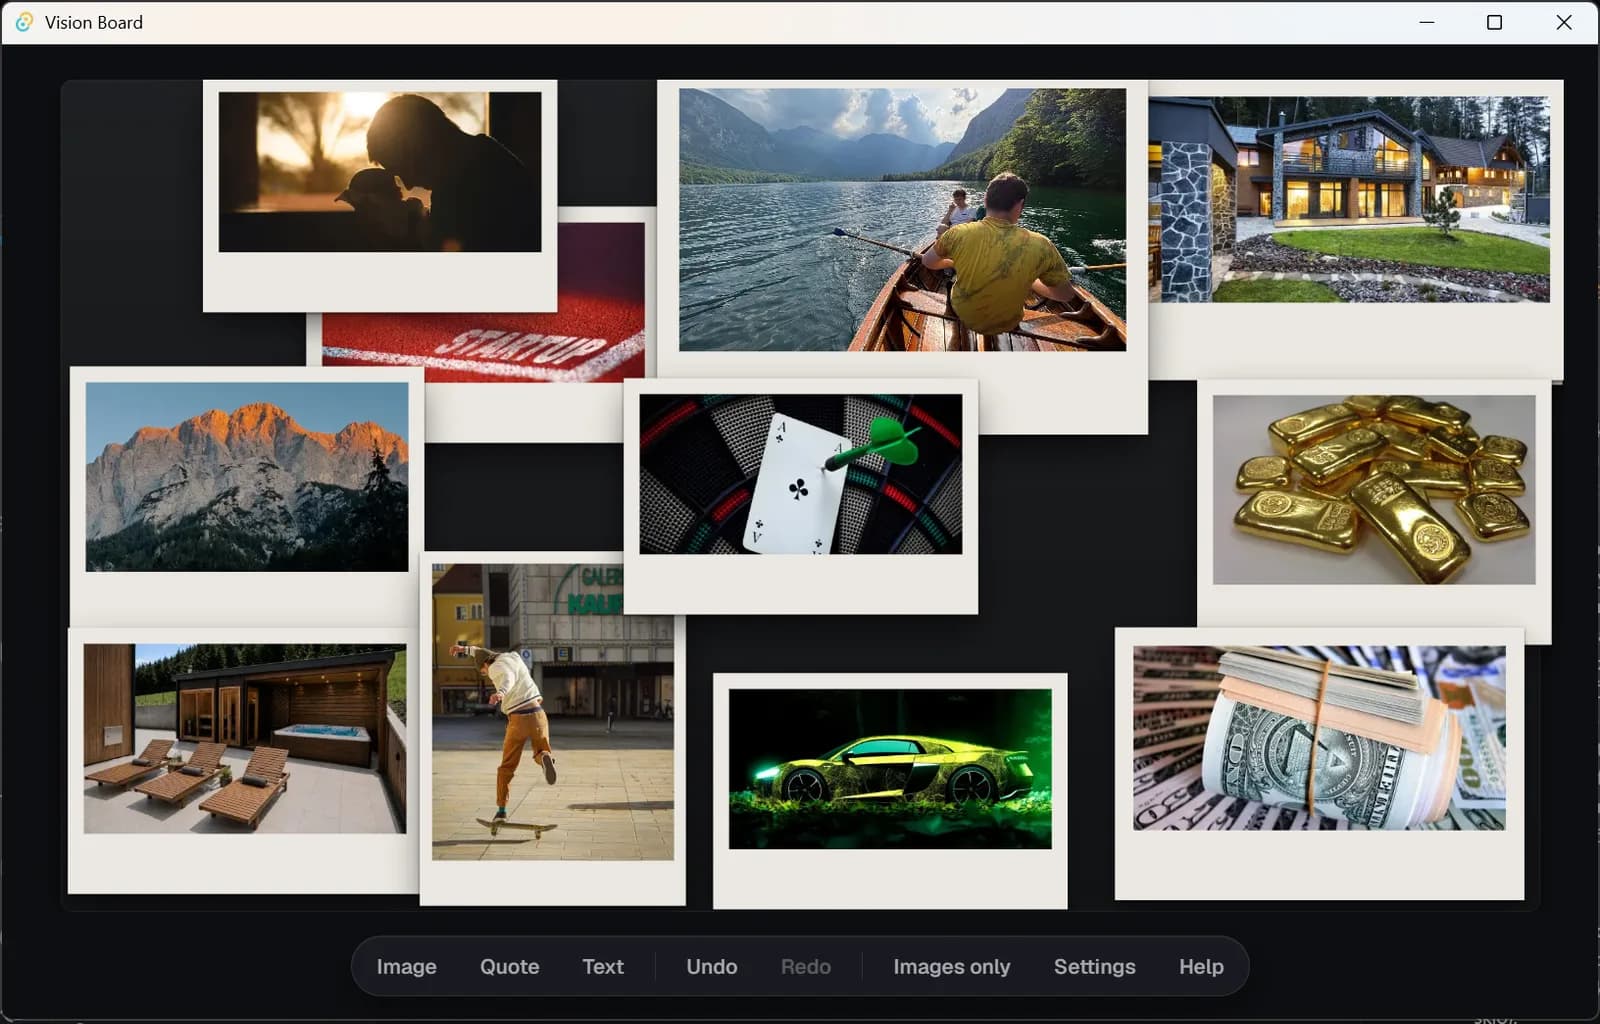Screen dimensions: 1600x1024
Task: Open the Help menu
Action: tap(1201, 966)
